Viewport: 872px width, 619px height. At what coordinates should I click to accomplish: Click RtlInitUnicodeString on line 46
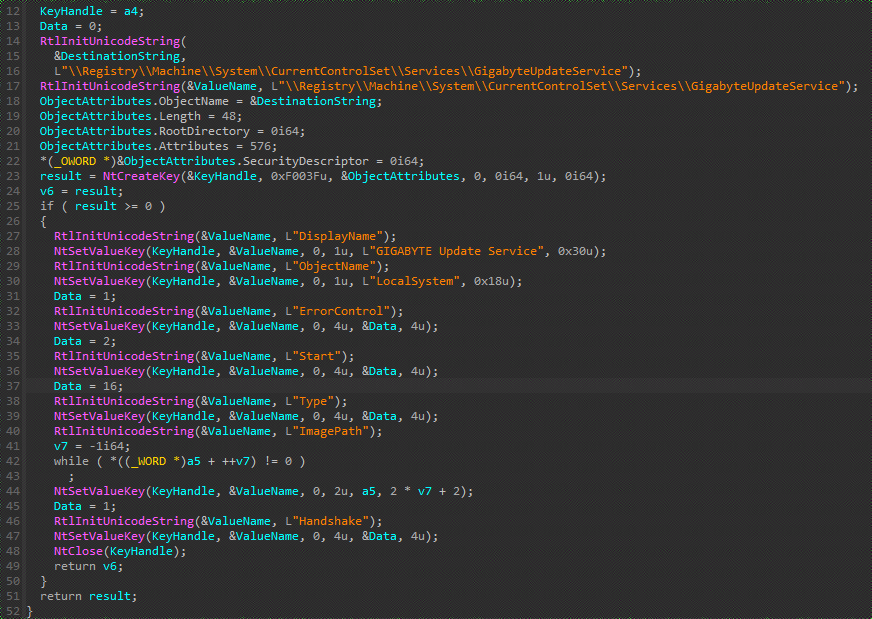tap(124, 522)
